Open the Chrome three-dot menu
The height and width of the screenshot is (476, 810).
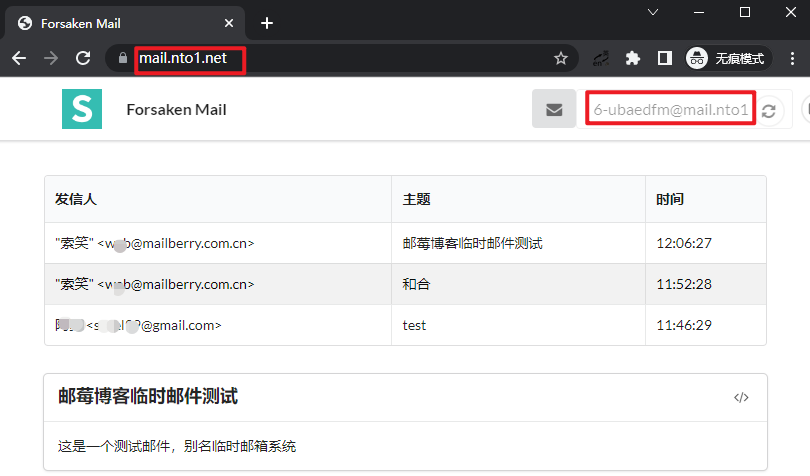pos(792,58)
